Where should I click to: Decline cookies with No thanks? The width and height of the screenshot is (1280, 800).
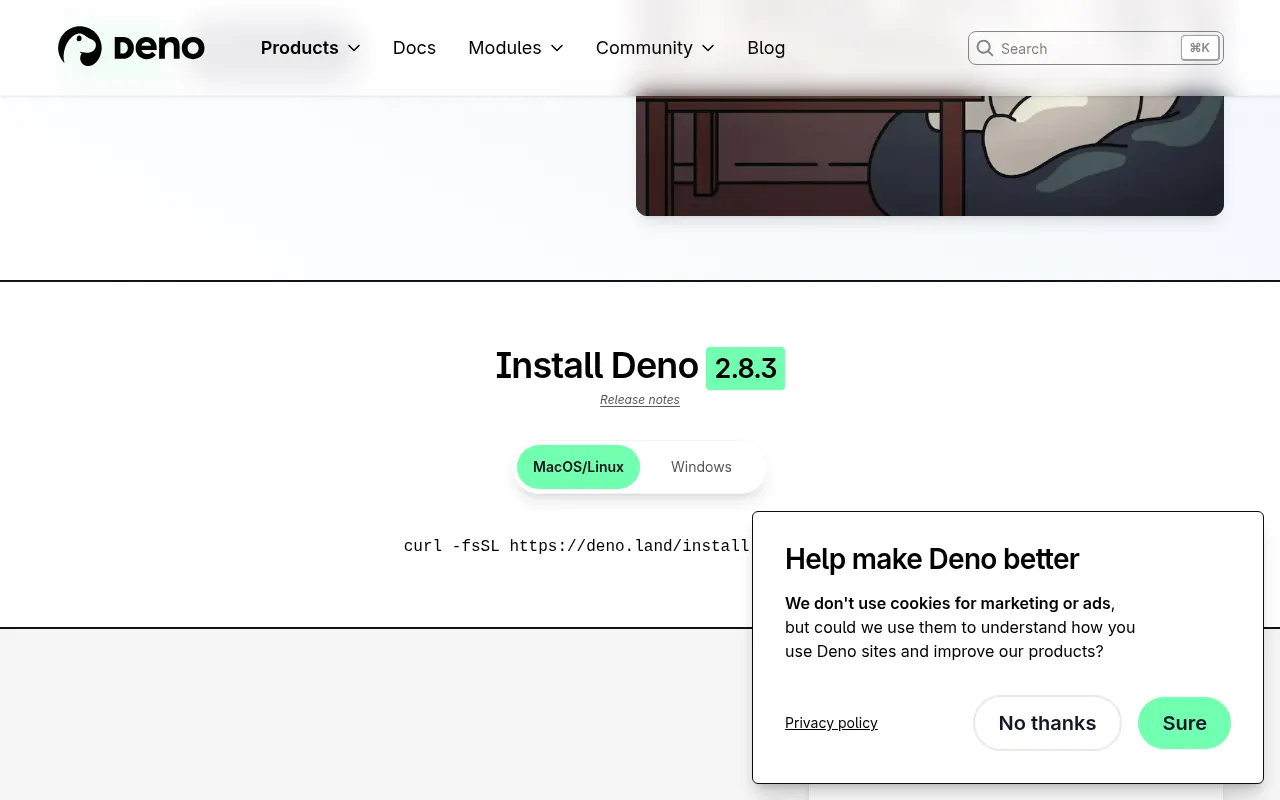(1047, 723)
